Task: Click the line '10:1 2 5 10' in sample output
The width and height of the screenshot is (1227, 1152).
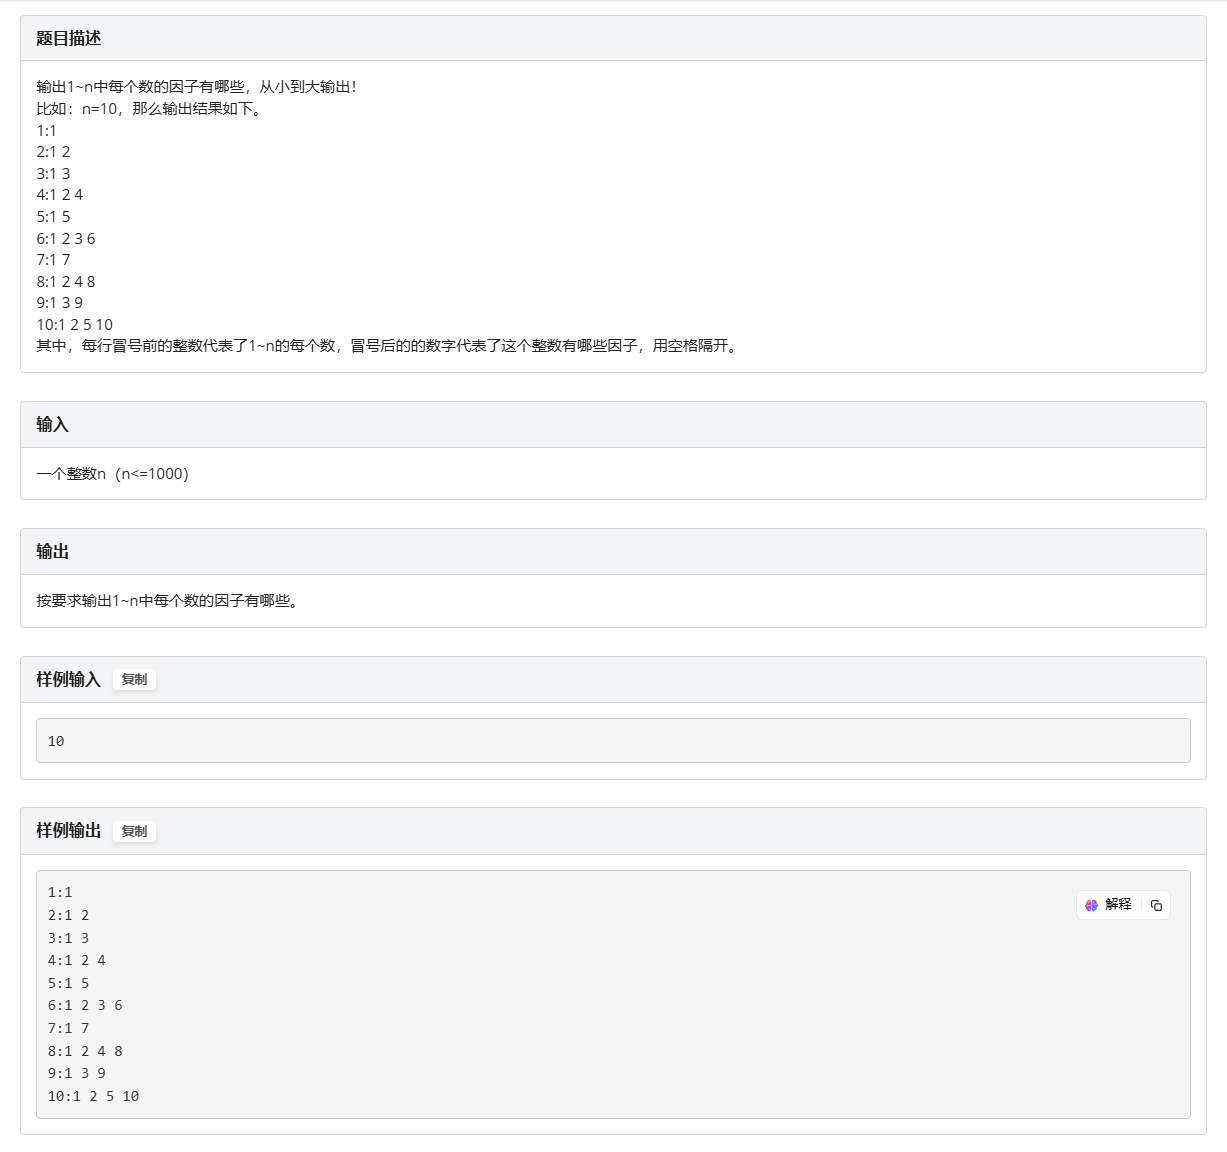Action: coord(93,1096)
